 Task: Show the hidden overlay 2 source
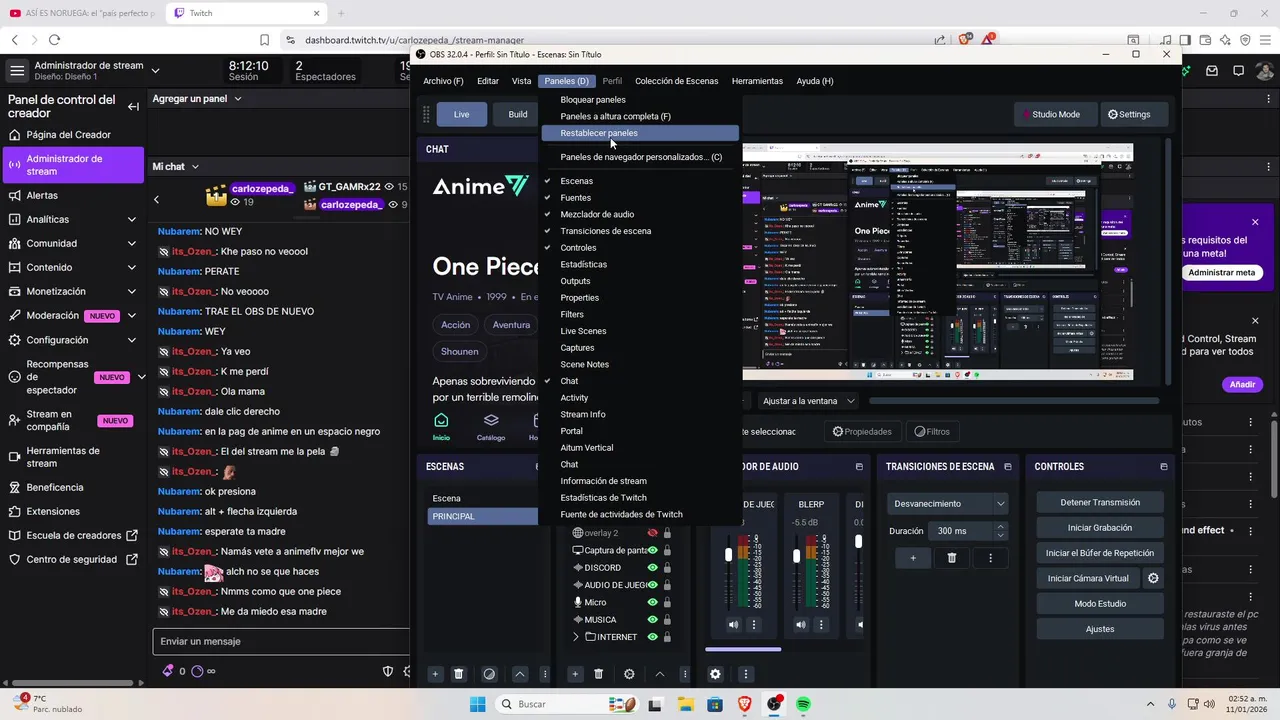click(x=652, y=533)
